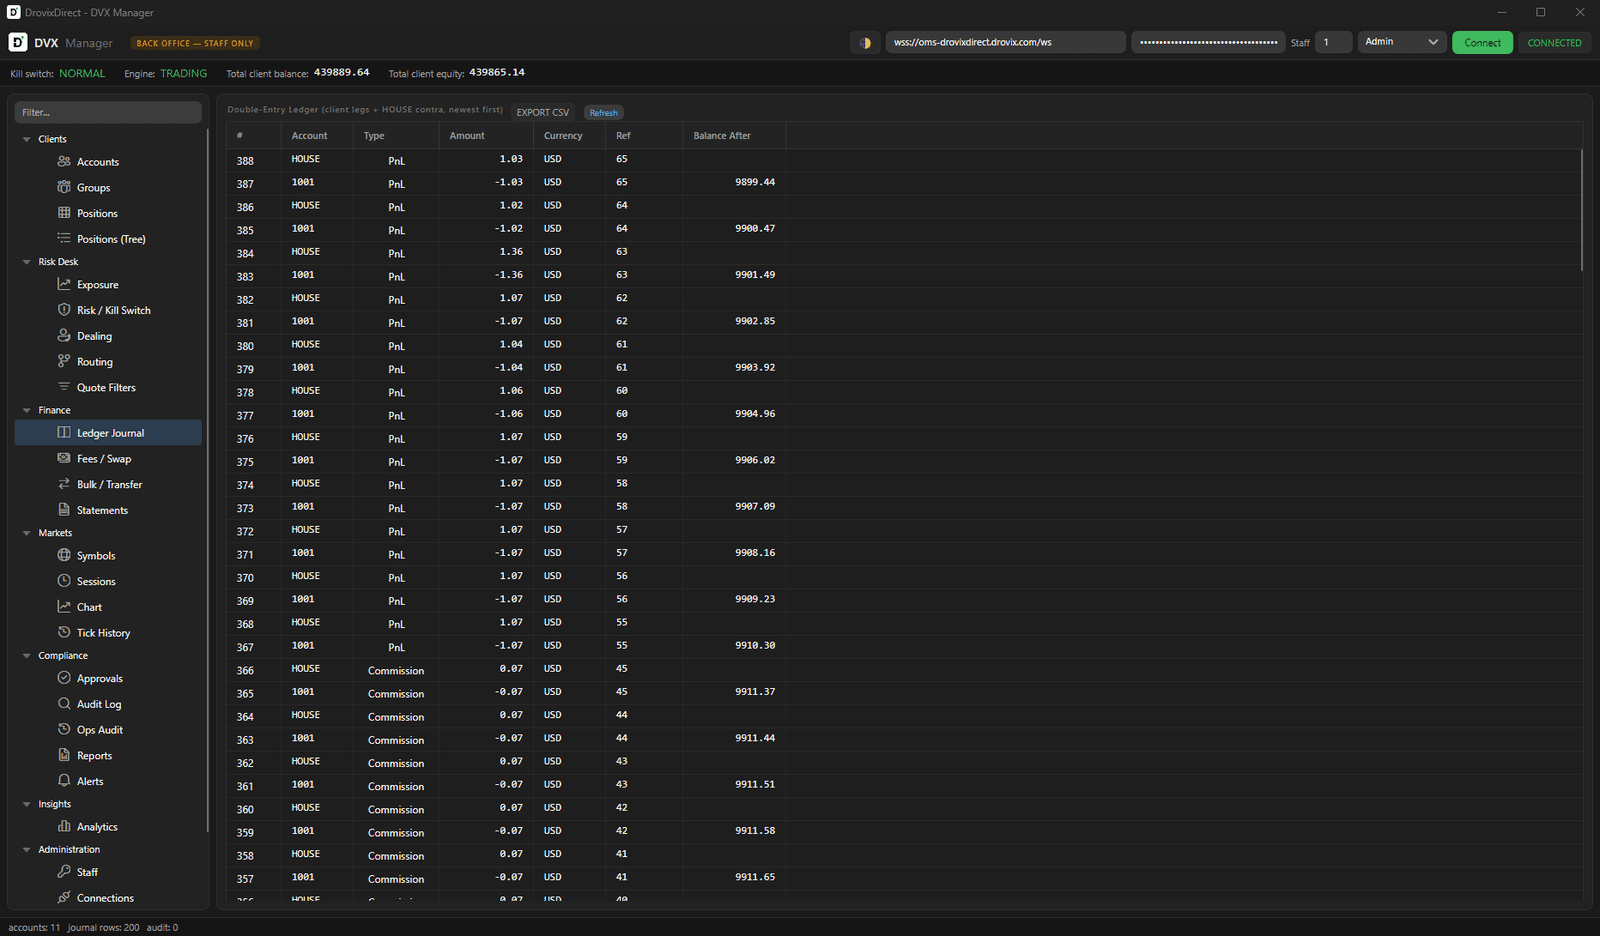The height and width of the screenshot is (936, 1600).
Task: Click the Ledger Journal book icon
Action: [x=64, y=432]
